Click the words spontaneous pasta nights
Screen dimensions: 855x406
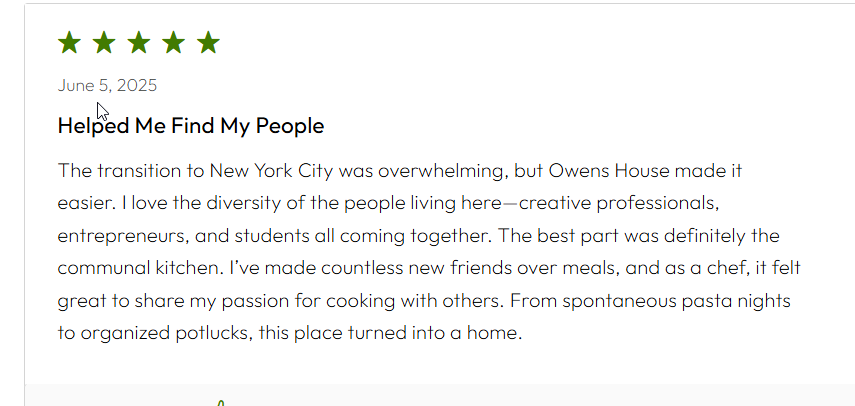click(676, 301)
